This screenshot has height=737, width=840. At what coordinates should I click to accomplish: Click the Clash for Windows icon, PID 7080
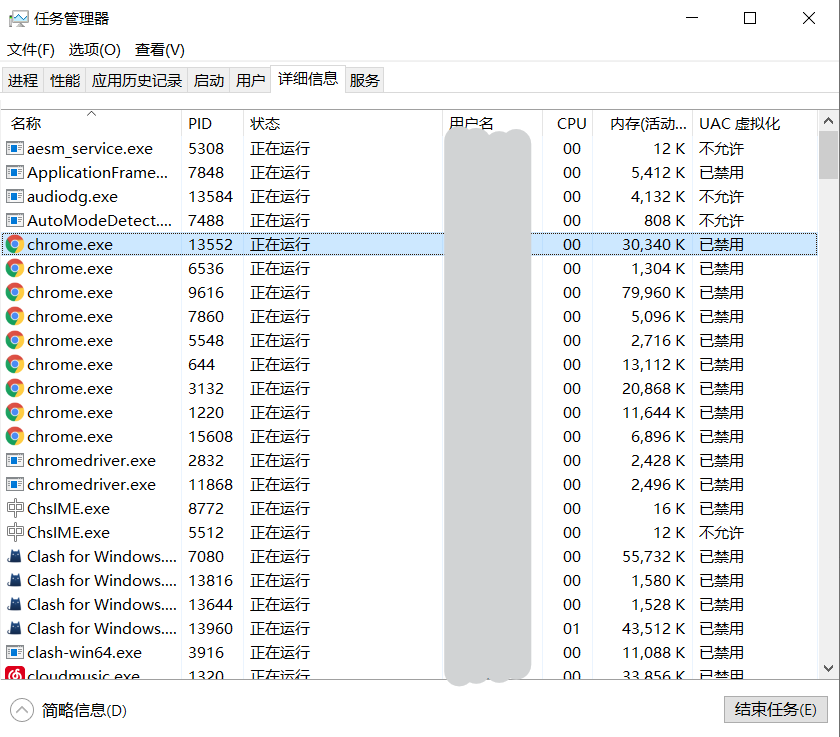click(15, 556)
